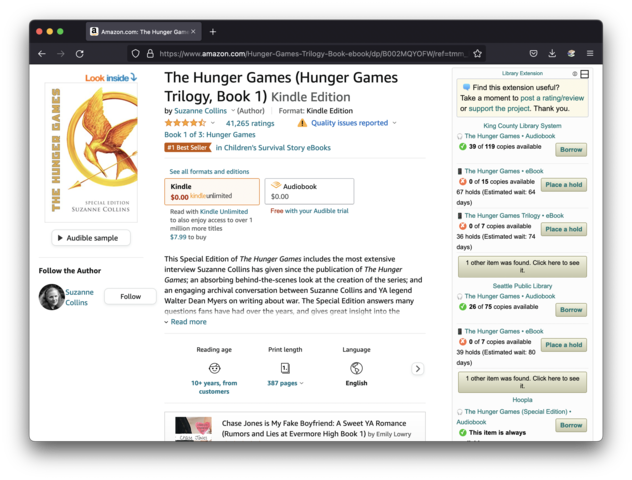Place a hold on 0 of 15 copies eBook
This screenshot has height=480, width=632.
[563, 185]
